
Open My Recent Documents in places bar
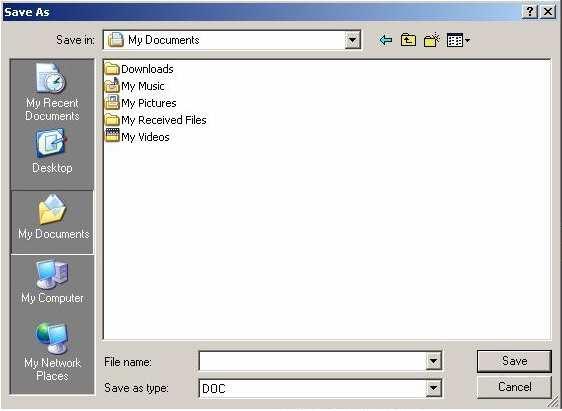pyautogui.click(x=52, y=92)
